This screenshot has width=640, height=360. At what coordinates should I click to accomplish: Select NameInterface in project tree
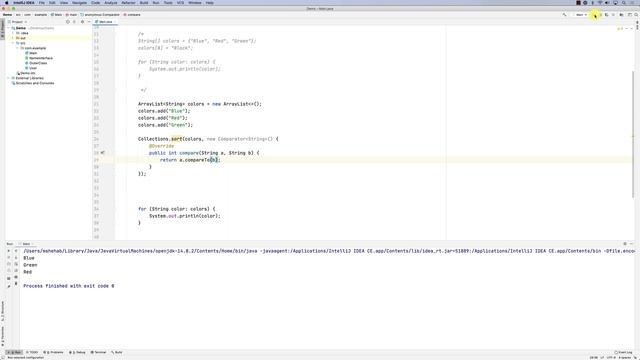[39, 58]
